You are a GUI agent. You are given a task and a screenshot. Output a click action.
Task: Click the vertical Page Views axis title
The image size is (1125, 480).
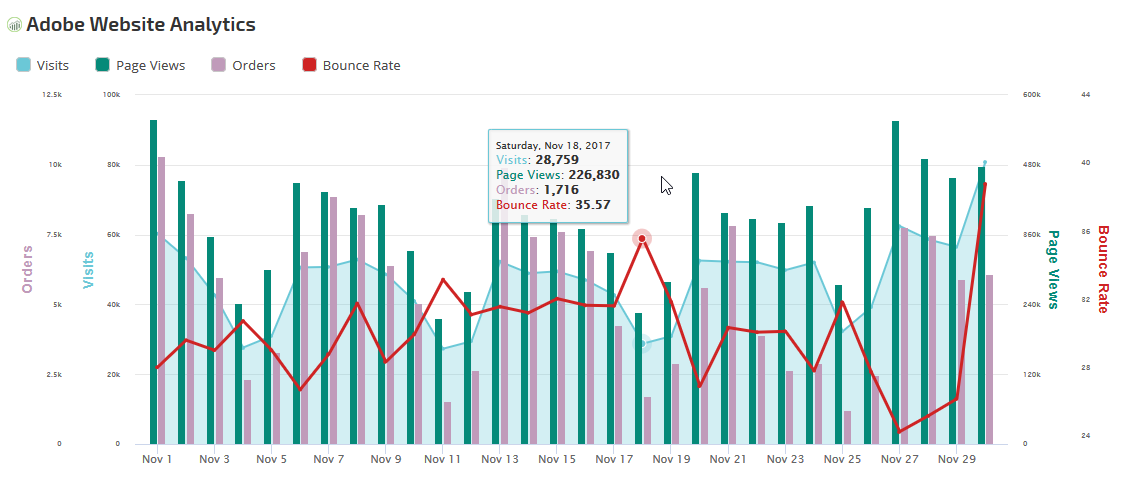1053,269
